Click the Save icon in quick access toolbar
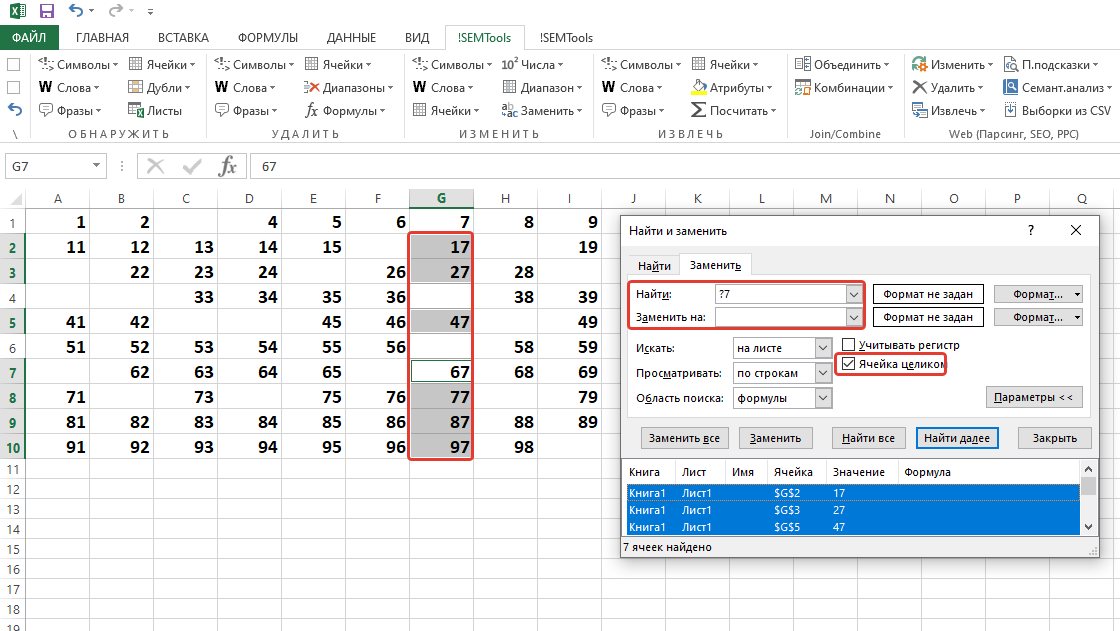Image resolution: width=1120 pixels, height=631 pixels. [x=46, y=11]
